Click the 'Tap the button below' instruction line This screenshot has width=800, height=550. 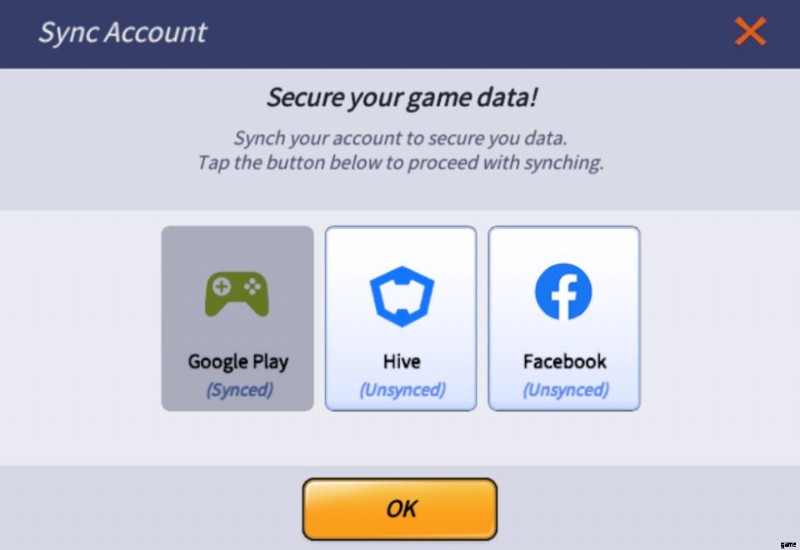[x=400, y=163]
